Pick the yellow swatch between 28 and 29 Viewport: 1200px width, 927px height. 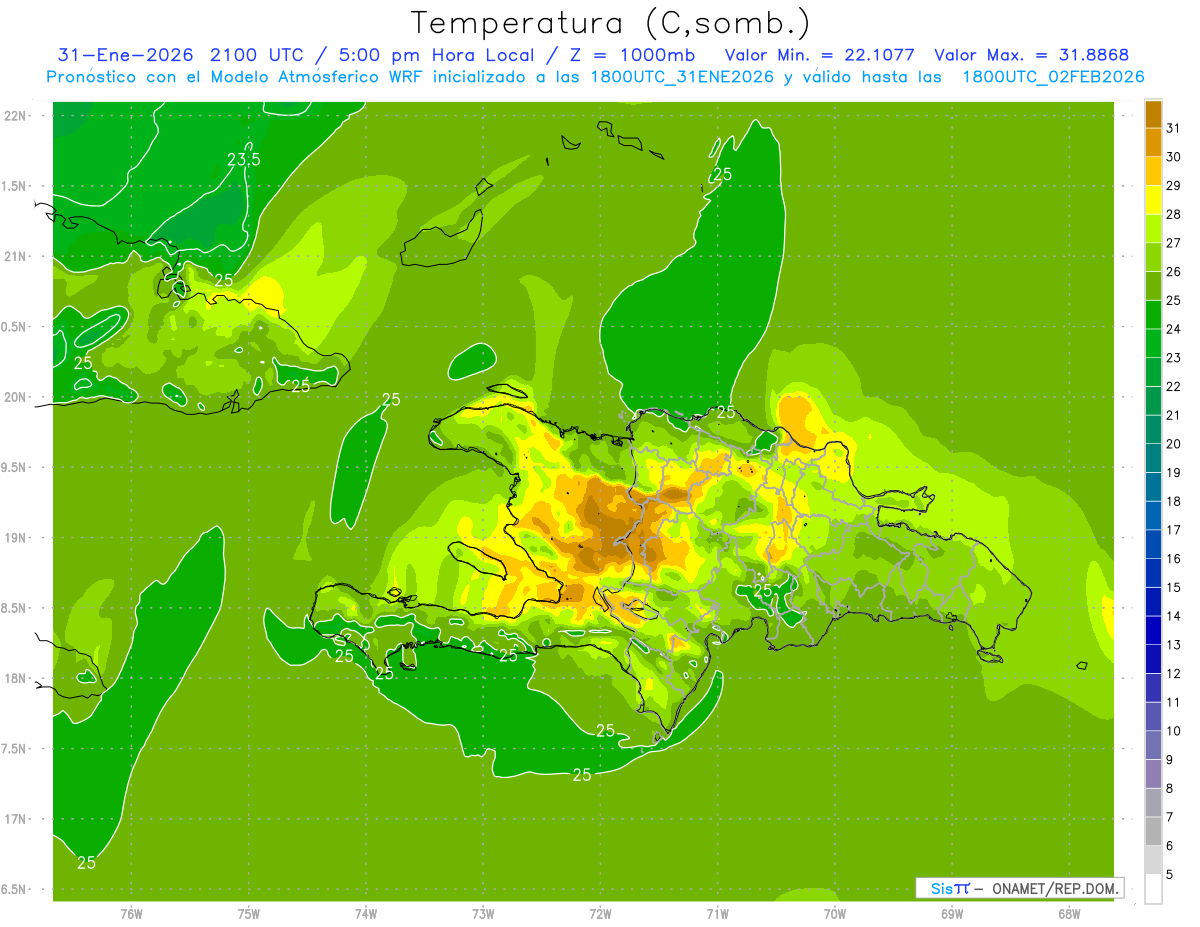coord(1153,200)
